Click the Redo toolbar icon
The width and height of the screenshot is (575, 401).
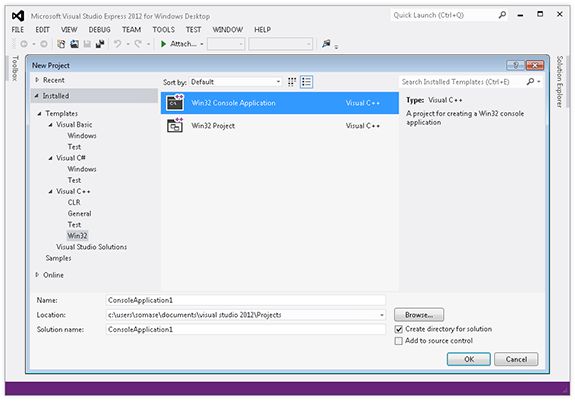(x=138, y=44)
